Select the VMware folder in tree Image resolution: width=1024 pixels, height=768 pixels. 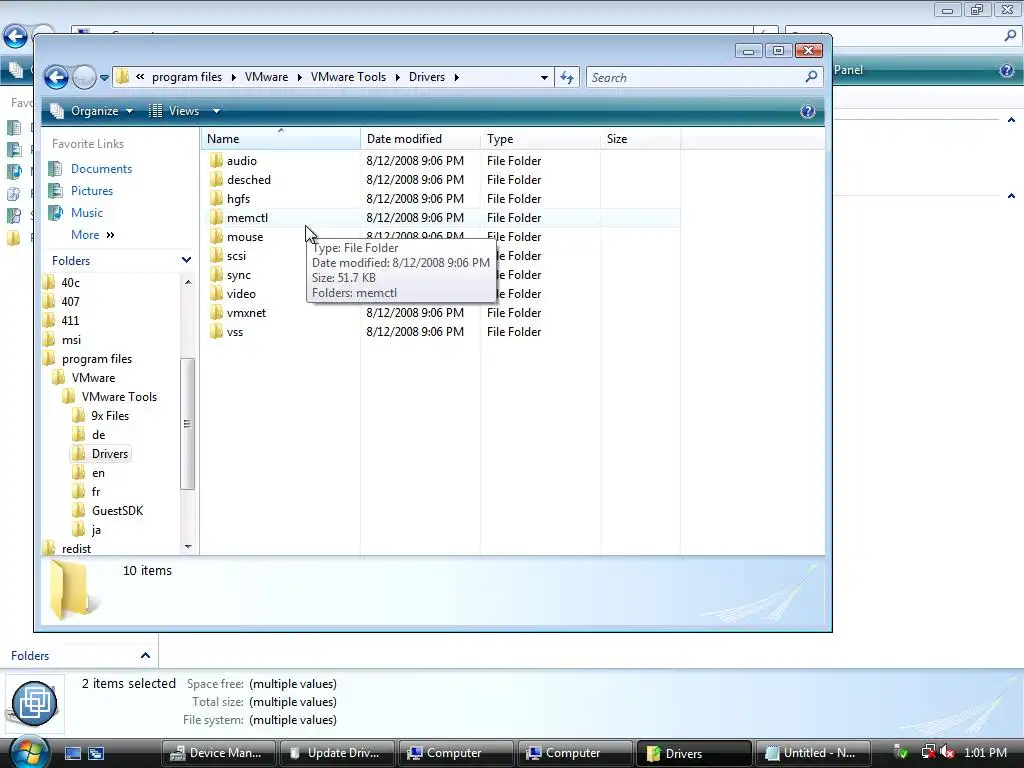(93, 377)
